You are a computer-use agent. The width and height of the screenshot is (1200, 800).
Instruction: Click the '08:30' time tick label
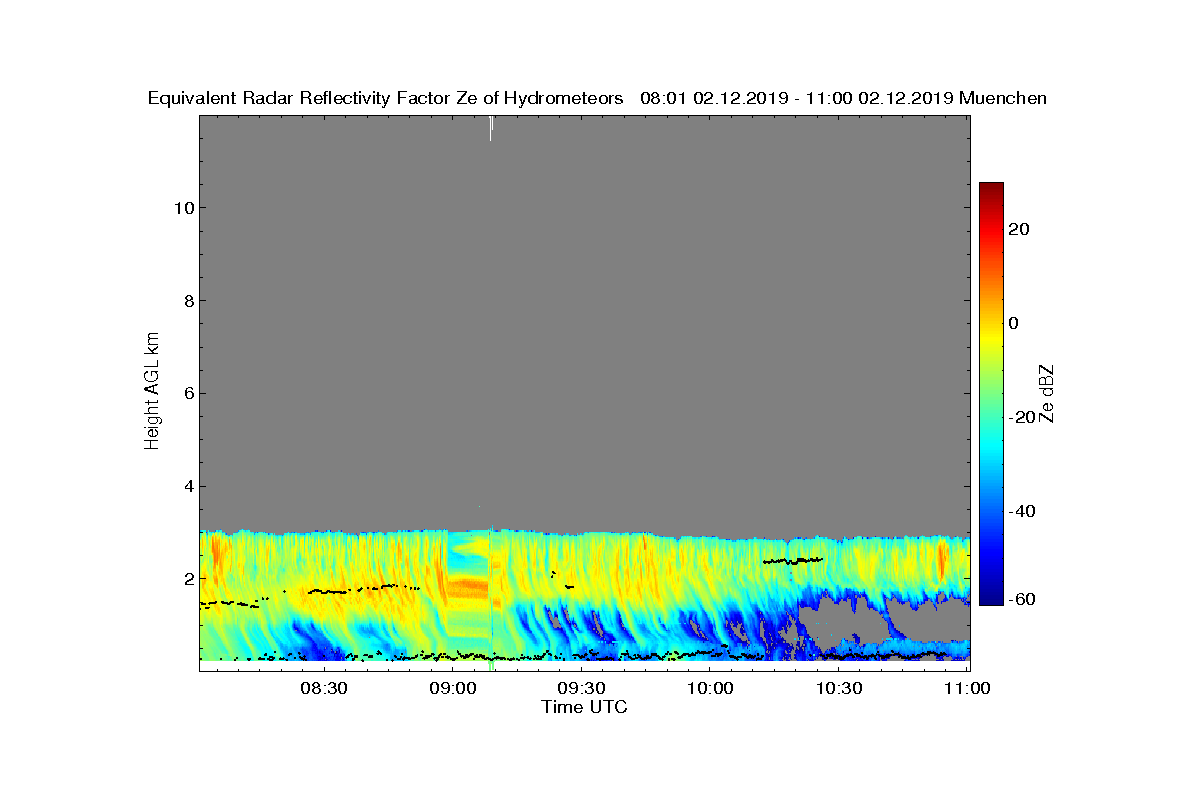tap(323, 689)
